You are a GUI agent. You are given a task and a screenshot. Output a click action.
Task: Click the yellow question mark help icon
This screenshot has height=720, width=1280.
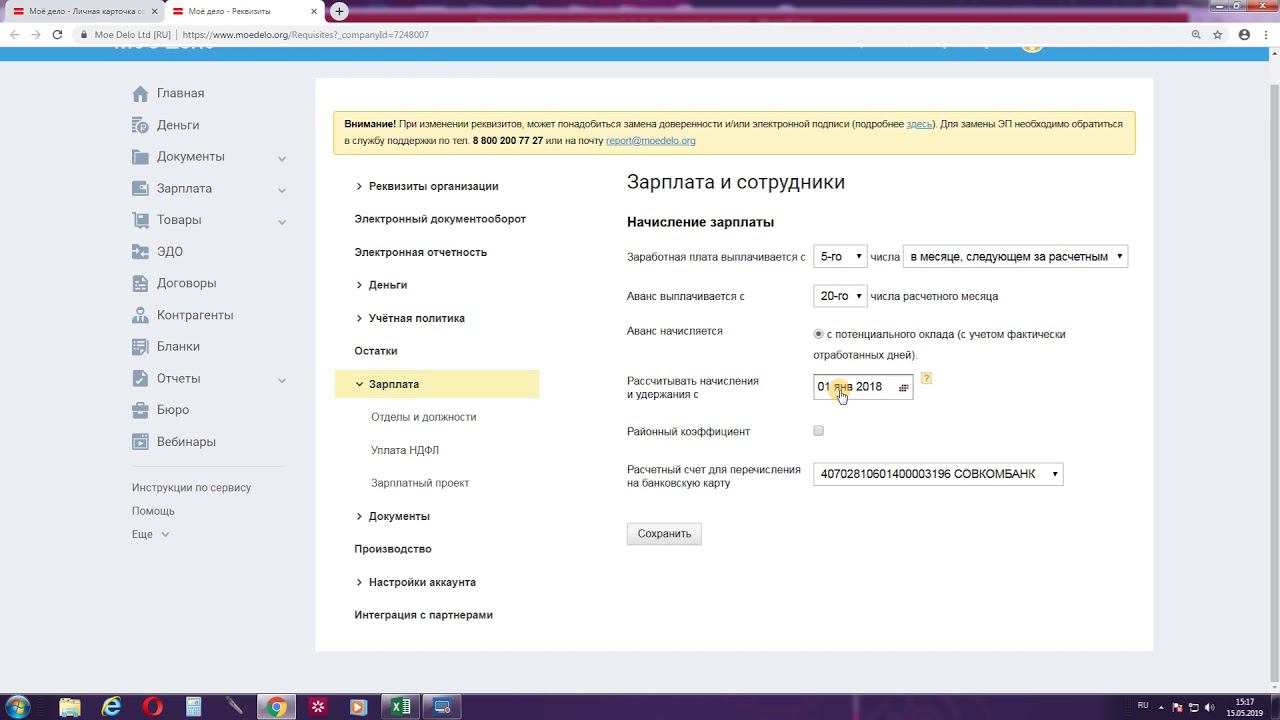pos(926,378)
